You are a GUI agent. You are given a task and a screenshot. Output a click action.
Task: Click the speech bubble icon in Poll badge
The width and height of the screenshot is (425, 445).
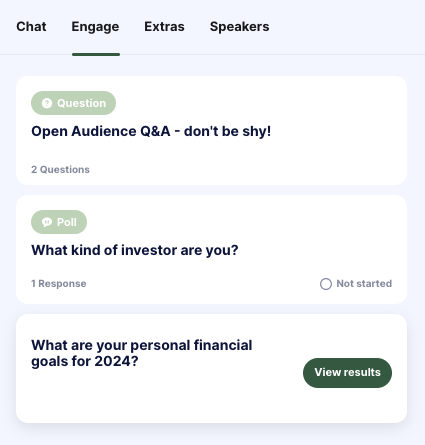pos(47,222)
